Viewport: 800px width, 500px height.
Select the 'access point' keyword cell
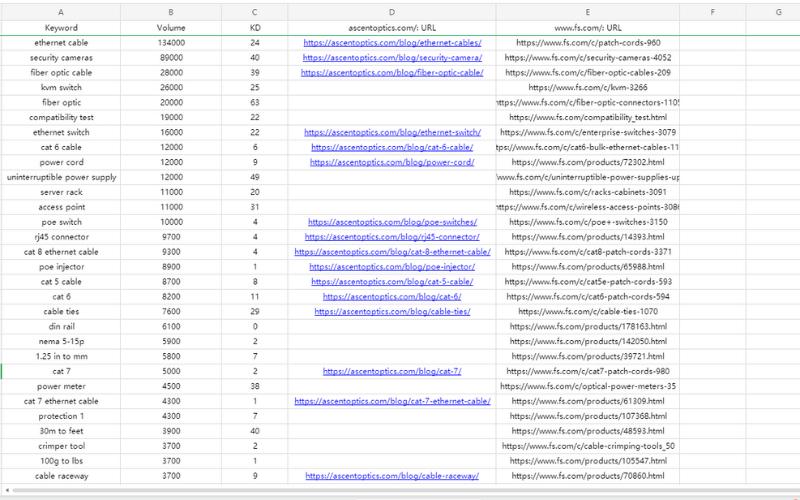point(61,207)
